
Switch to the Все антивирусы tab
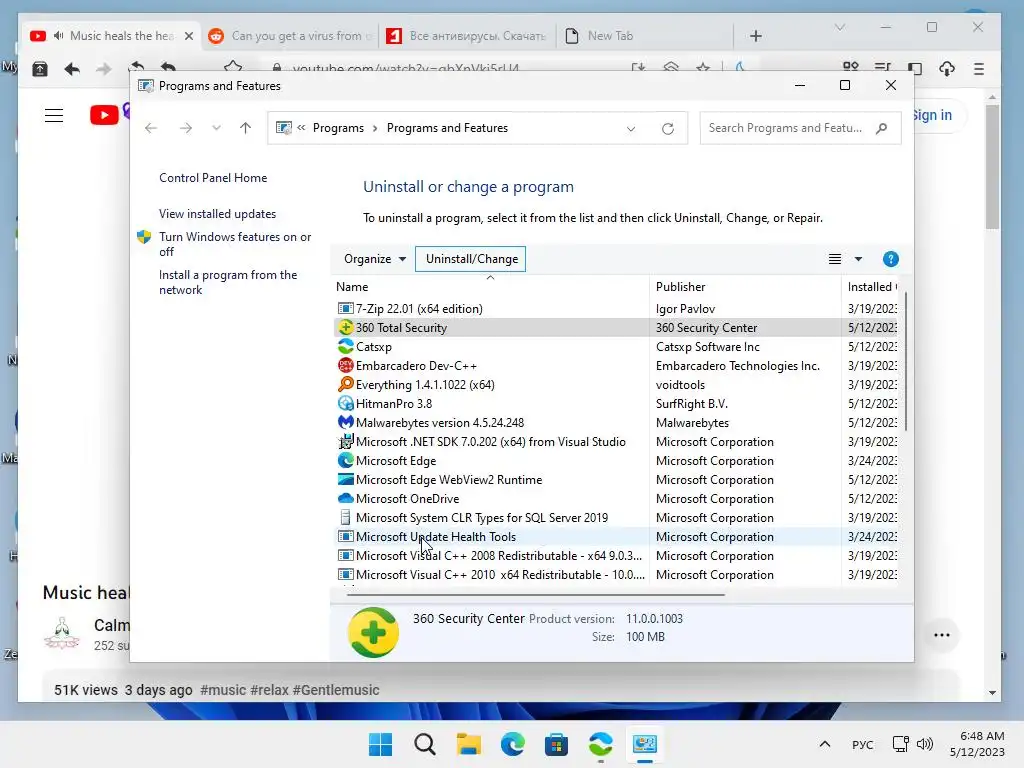(468, 36)
